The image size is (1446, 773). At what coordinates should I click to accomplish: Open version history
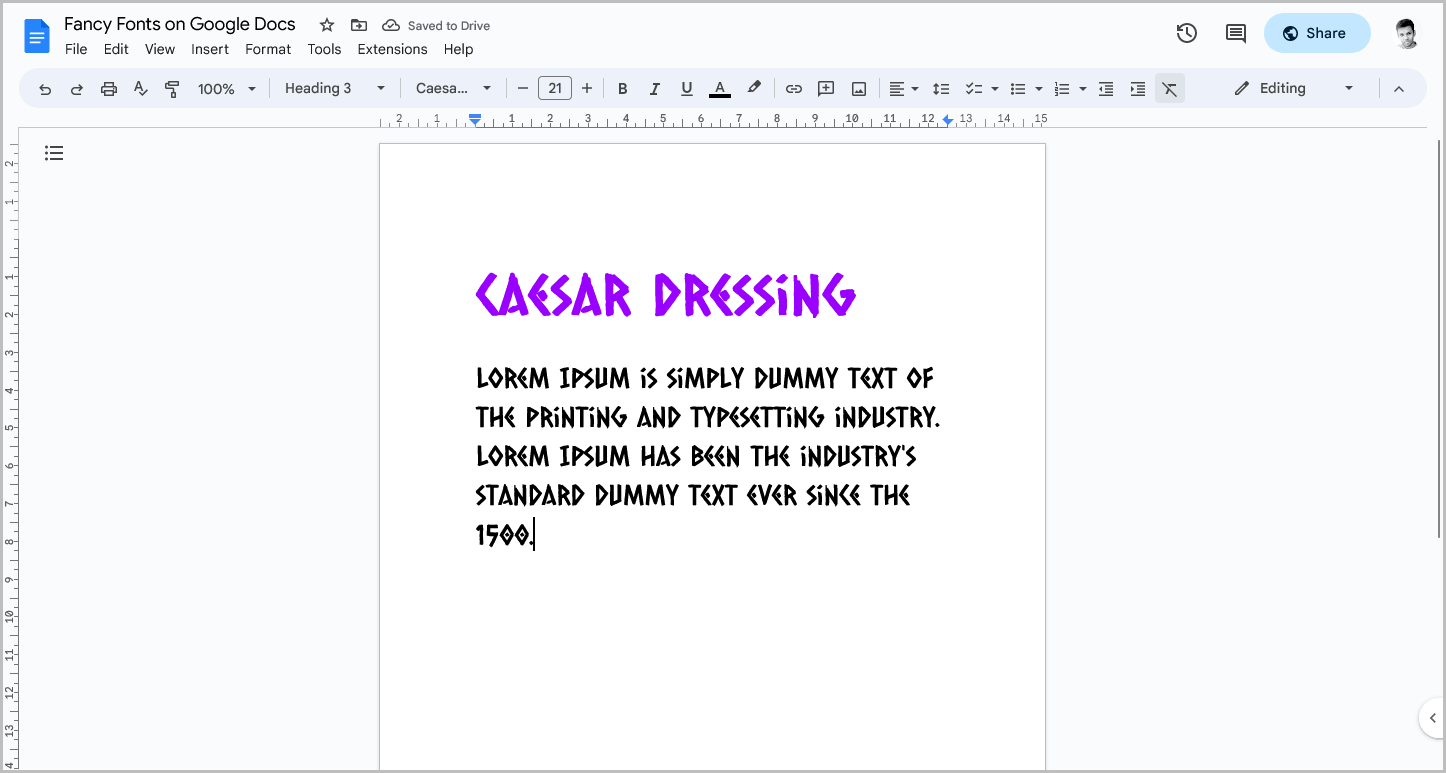click(1186, 33)
